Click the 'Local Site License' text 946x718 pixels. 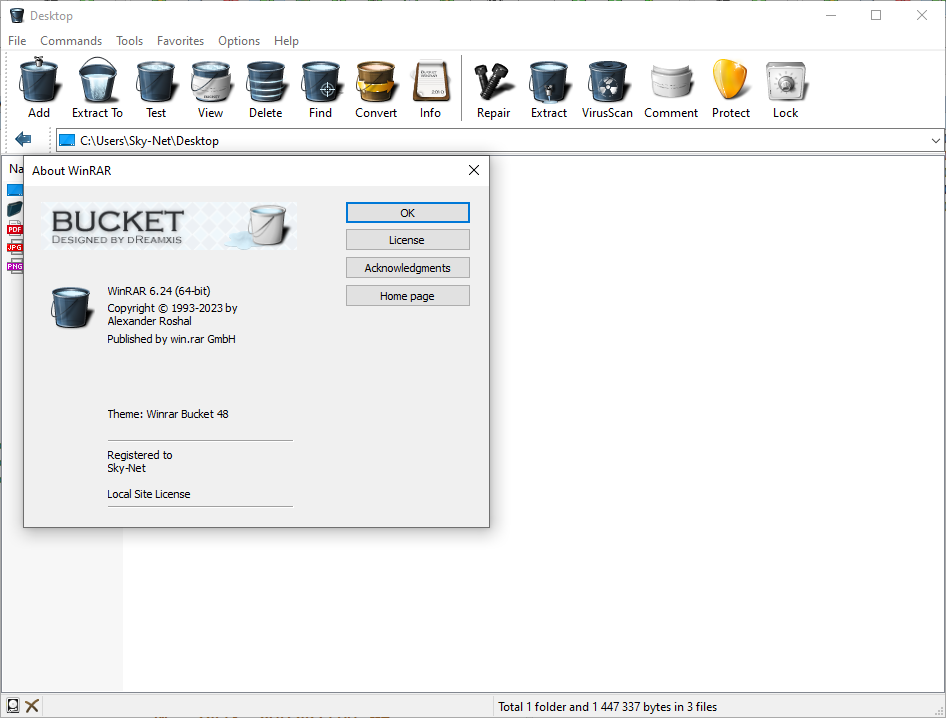coord(148,494)
